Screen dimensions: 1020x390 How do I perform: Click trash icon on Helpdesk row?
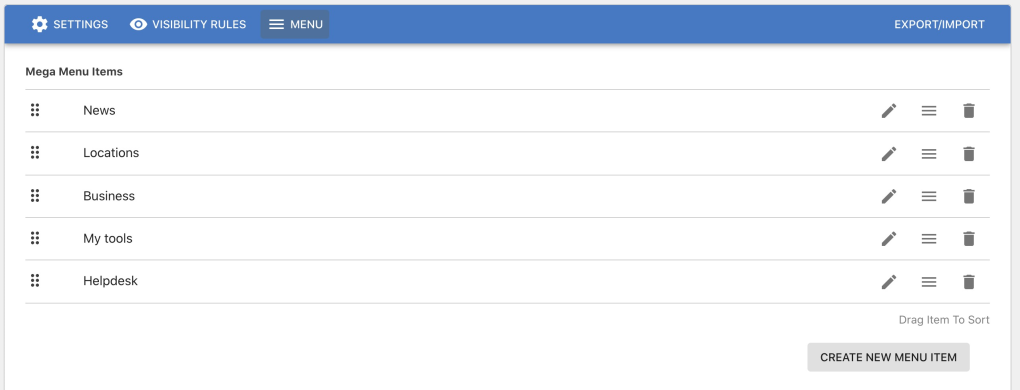pyautogui.click(x=969, y=281)
